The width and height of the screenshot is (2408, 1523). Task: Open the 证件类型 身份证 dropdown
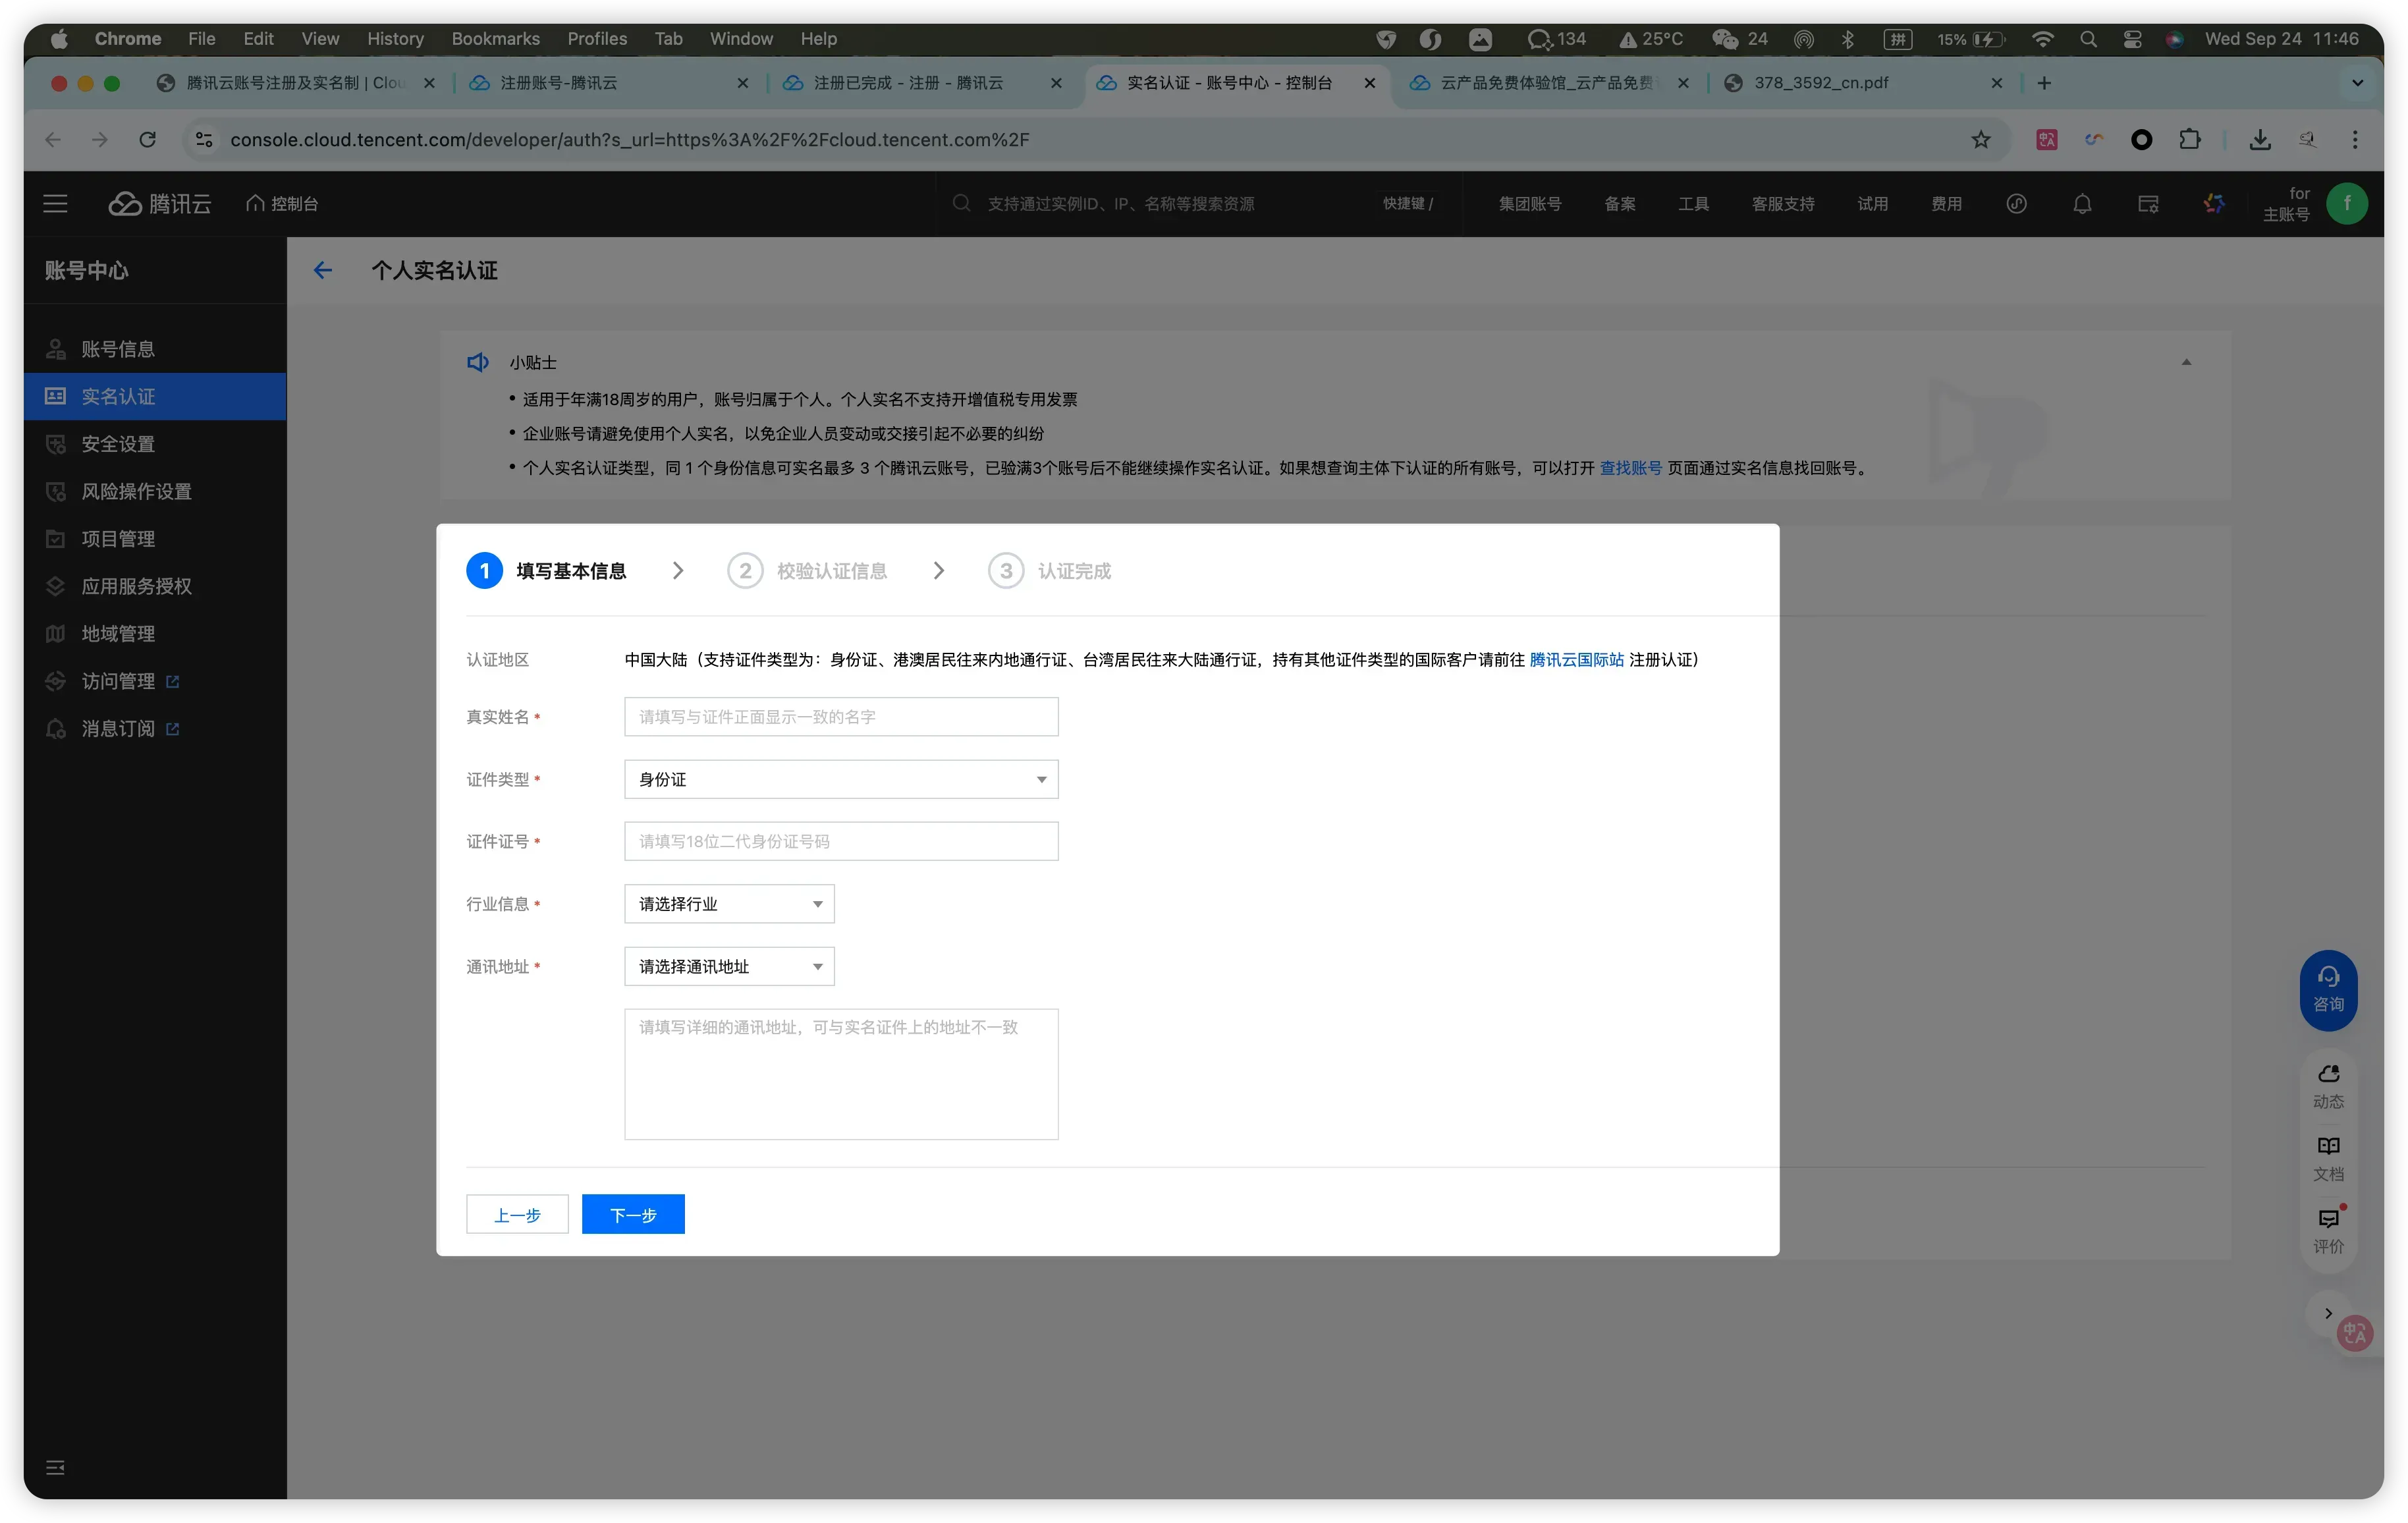click(840, 779)
